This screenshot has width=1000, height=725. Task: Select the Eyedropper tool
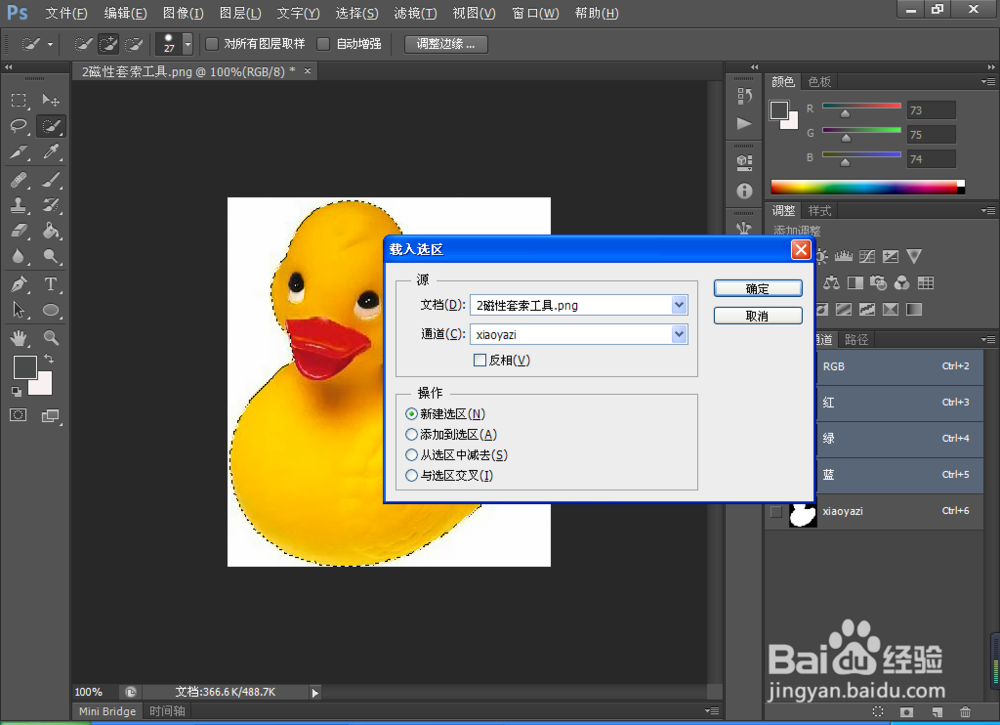point(50,152)
